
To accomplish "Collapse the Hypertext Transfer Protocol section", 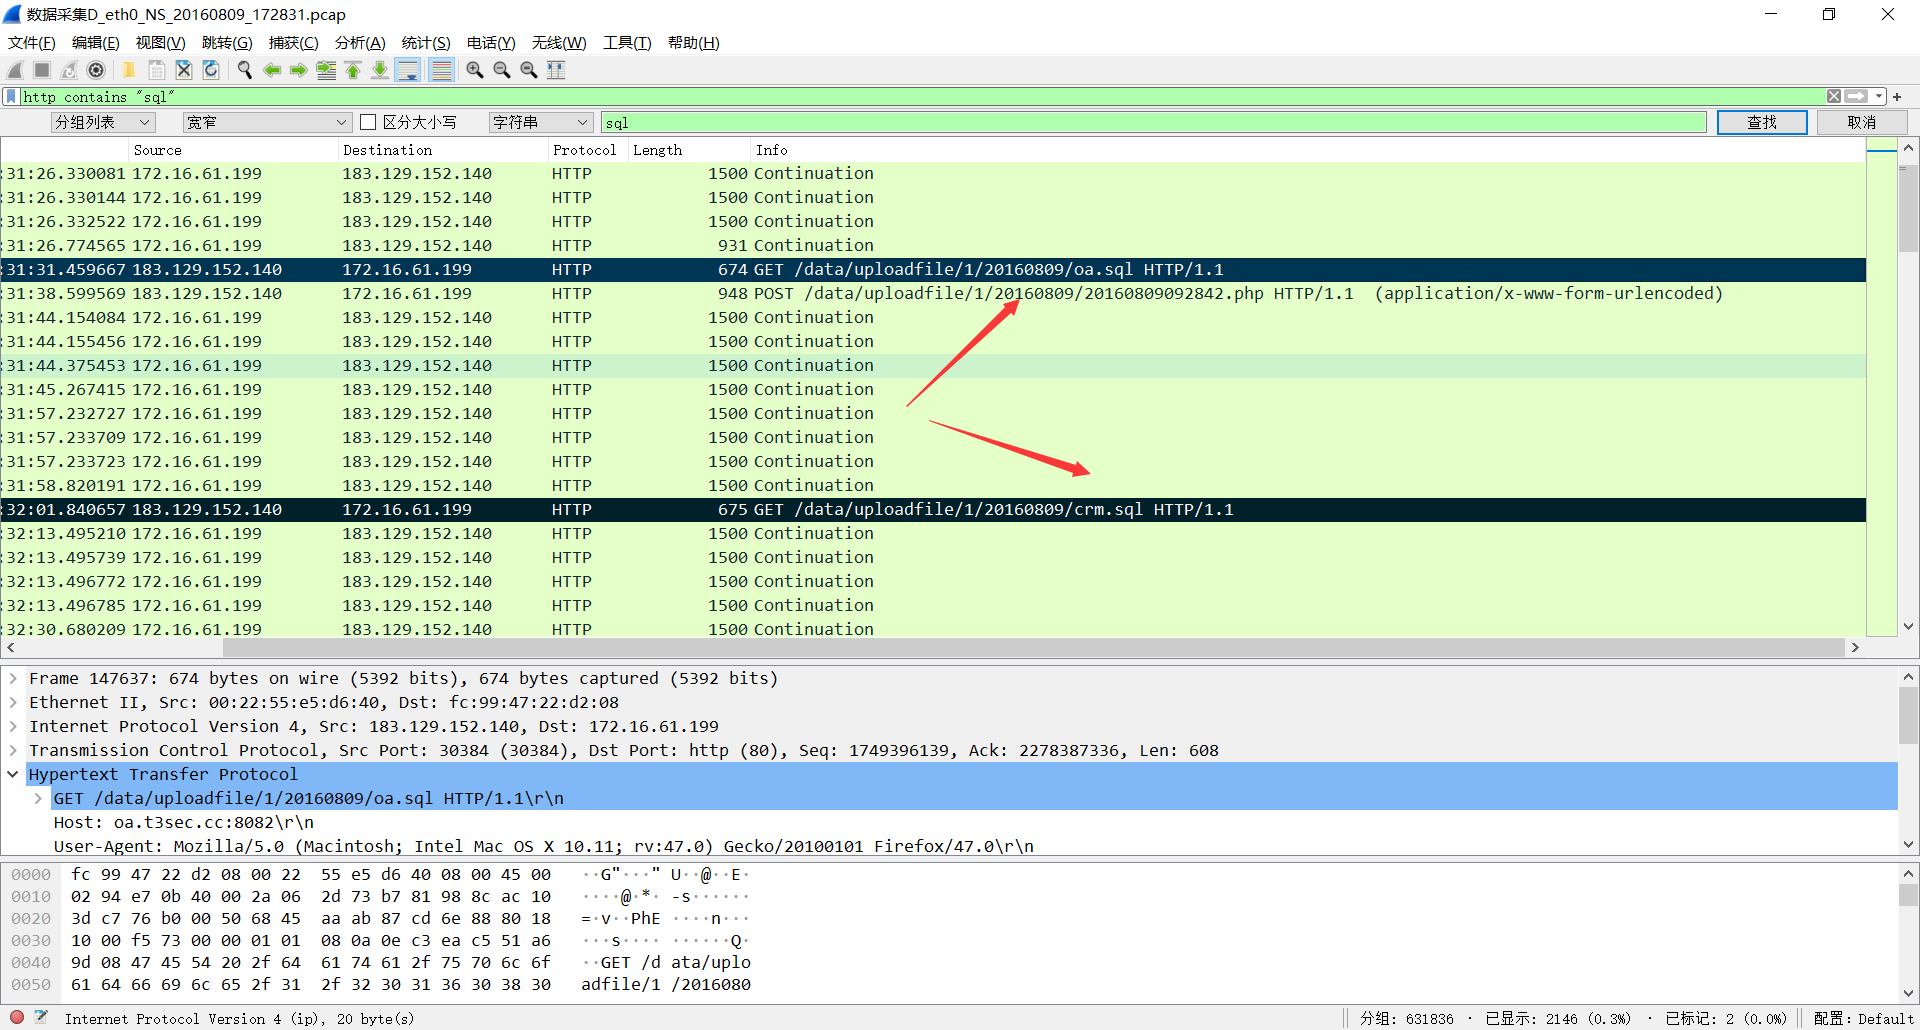I will 13,774.
